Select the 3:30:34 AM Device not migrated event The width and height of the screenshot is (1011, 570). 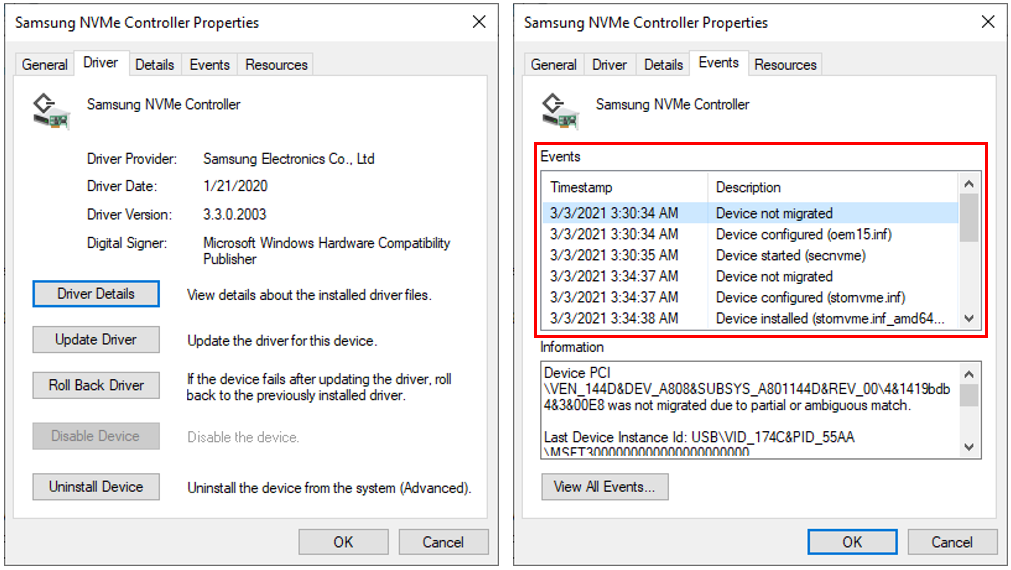[751, 213]
